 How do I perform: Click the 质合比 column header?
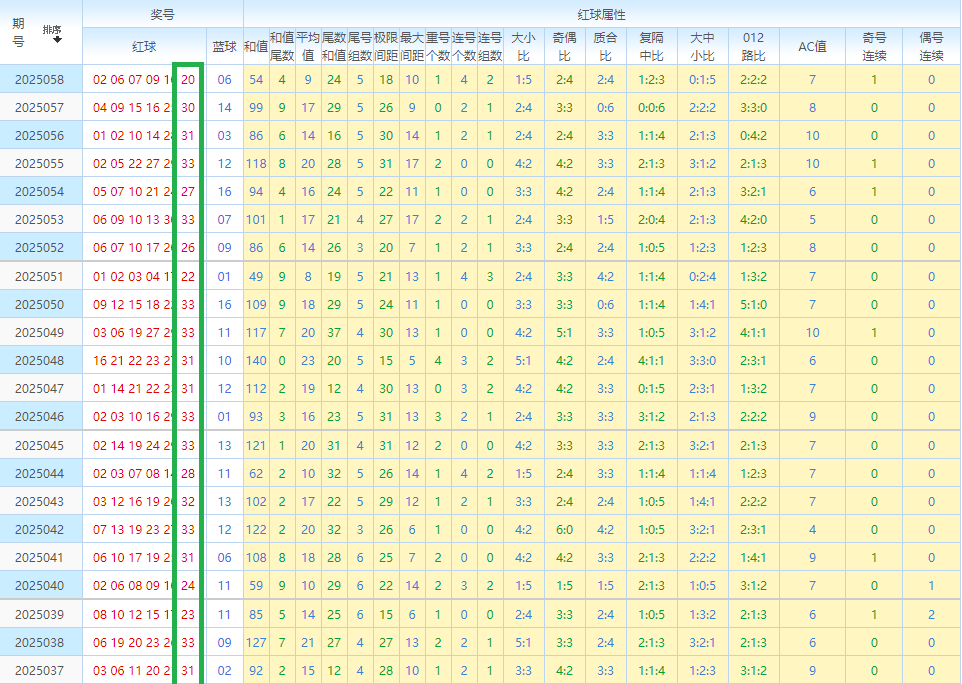tap(606, 46)
